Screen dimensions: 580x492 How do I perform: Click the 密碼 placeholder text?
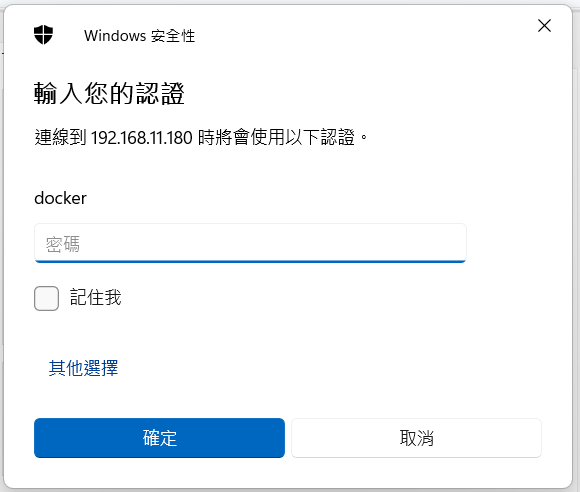(x=63, y=244)
